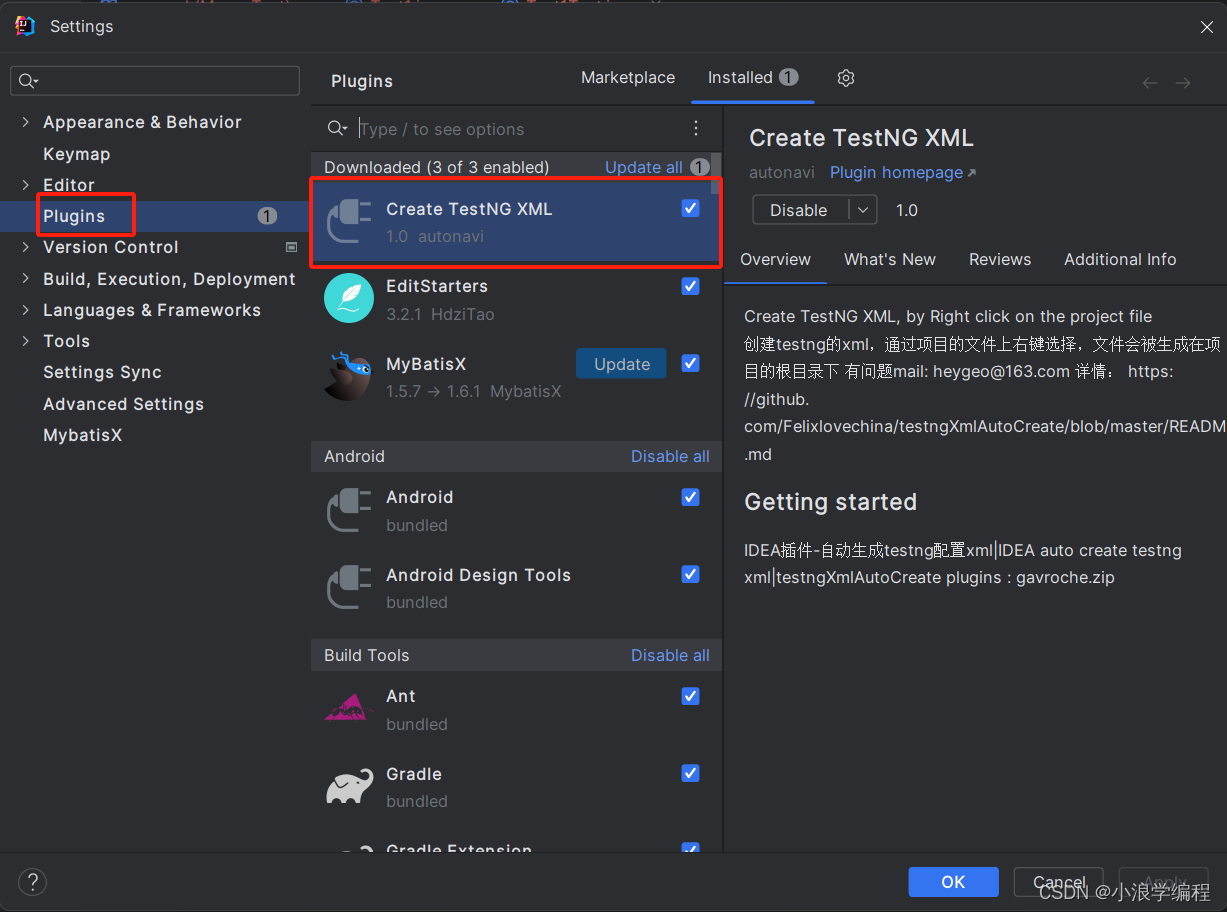Click the Downloaded (3 of 3 enabled) header
Viewport: 1227px width, 912px height.
[x=437, y=167]
